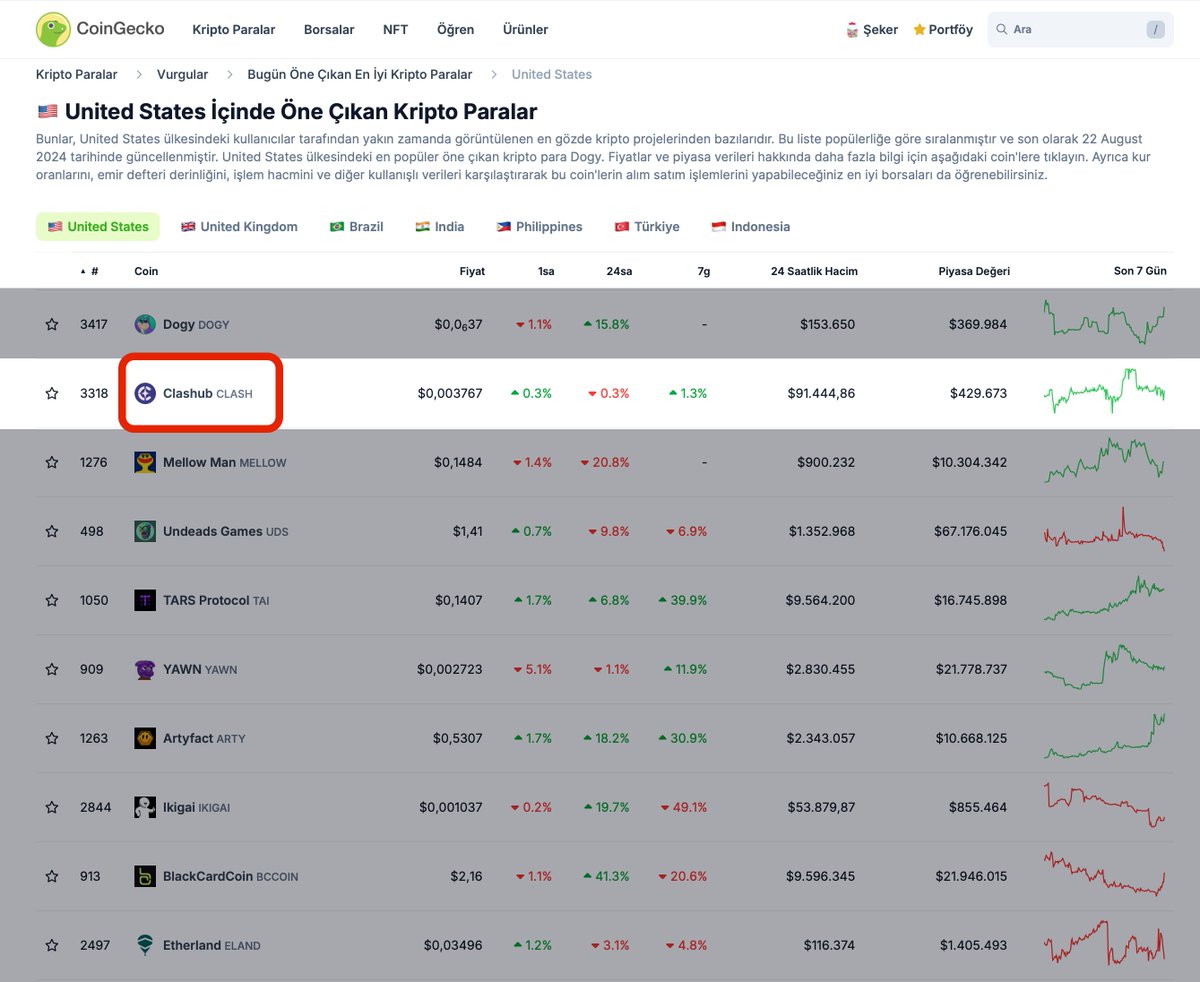Sort by the 24sa column header

619,271
